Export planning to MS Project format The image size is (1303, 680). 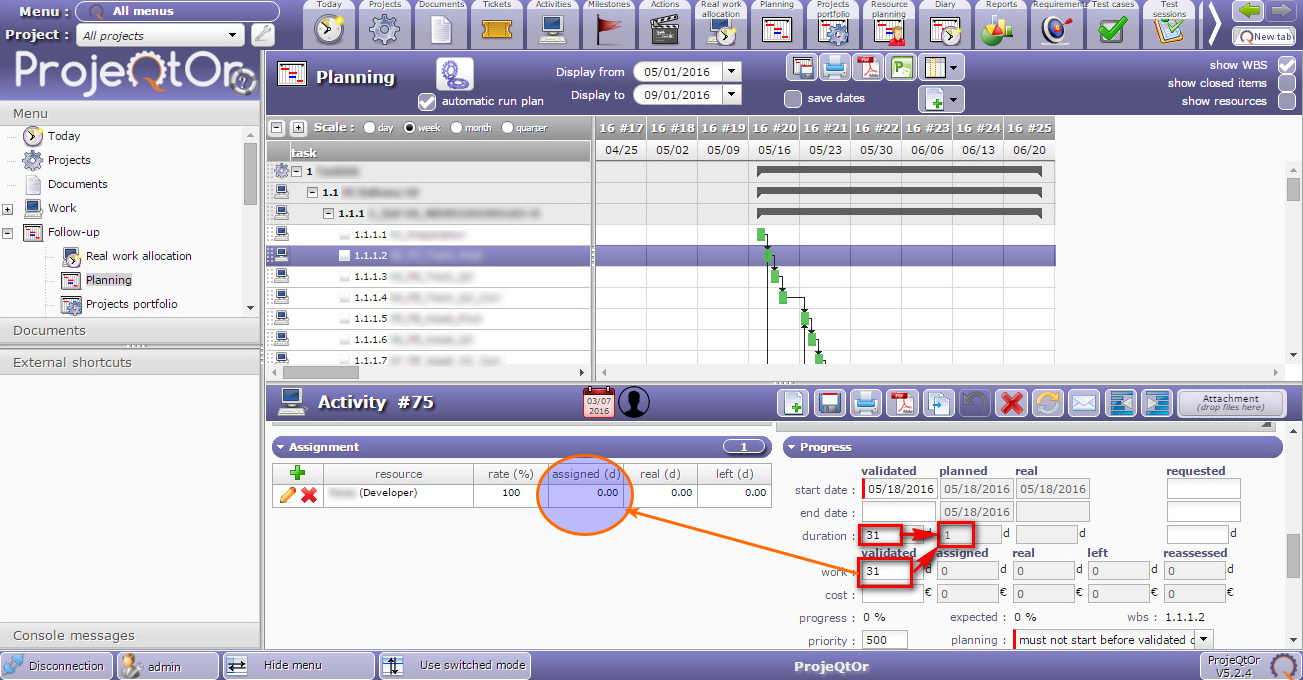coord(902,68)
